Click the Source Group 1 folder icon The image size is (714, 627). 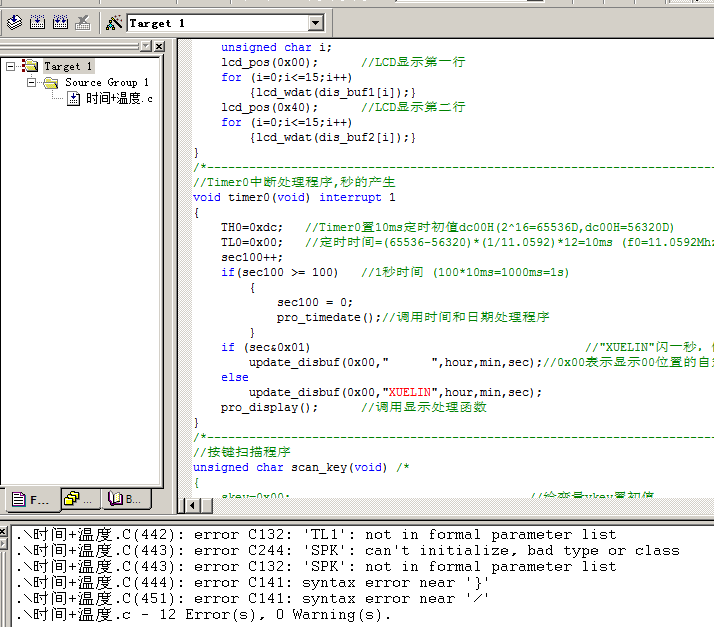coord(51,82)
